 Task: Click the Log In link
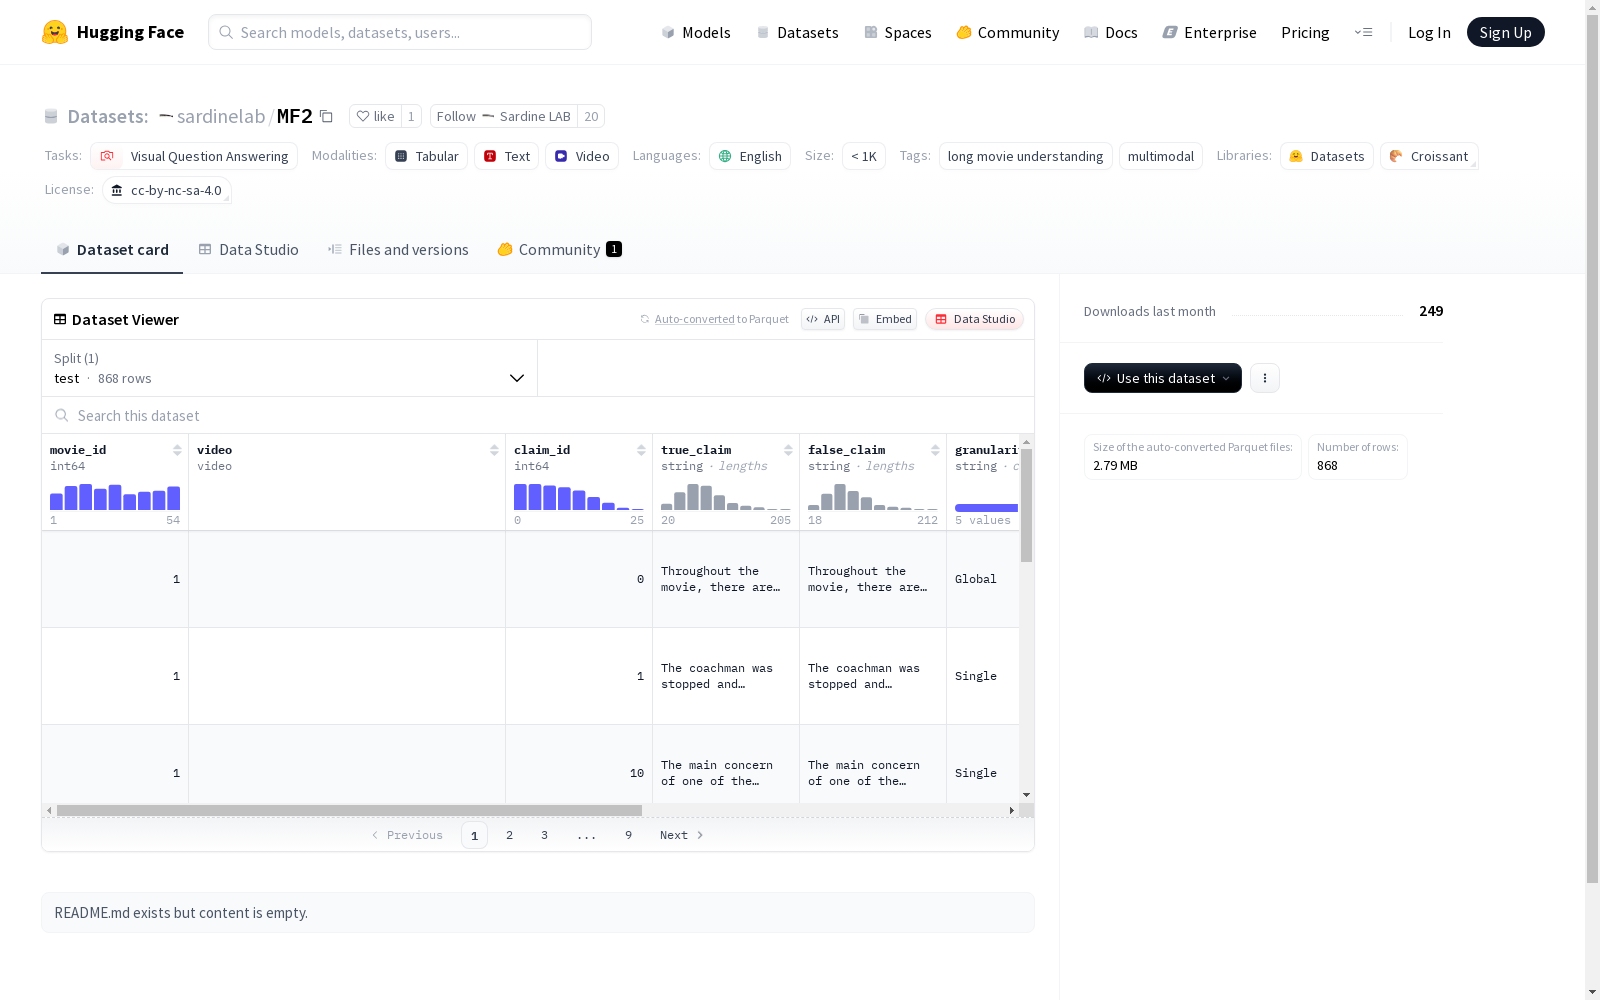click(1429, 32)
